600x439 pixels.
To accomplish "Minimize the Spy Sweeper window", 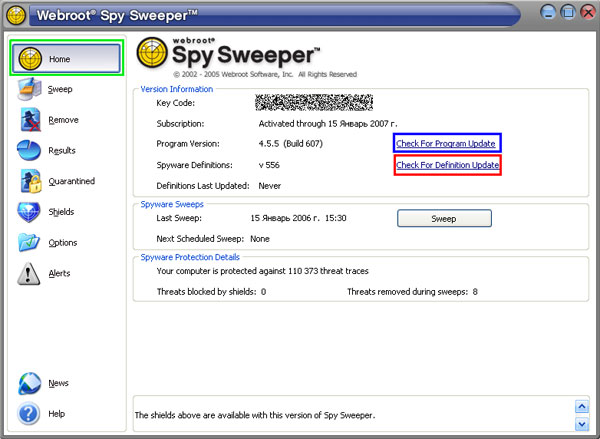I will pos(548,13).
